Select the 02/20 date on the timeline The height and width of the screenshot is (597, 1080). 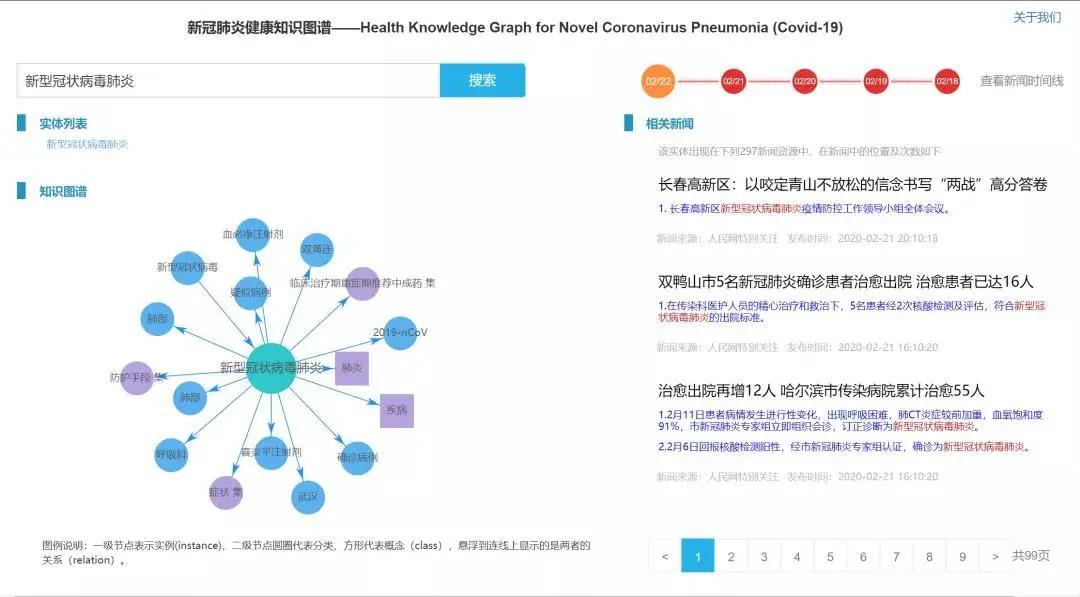[805, 81]
